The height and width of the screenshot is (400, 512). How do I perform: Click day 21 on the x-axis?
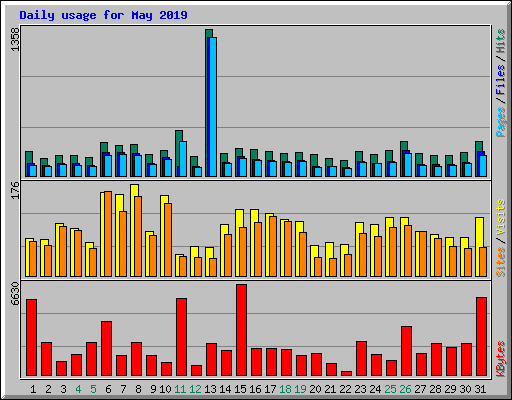(x=330, y=389)
